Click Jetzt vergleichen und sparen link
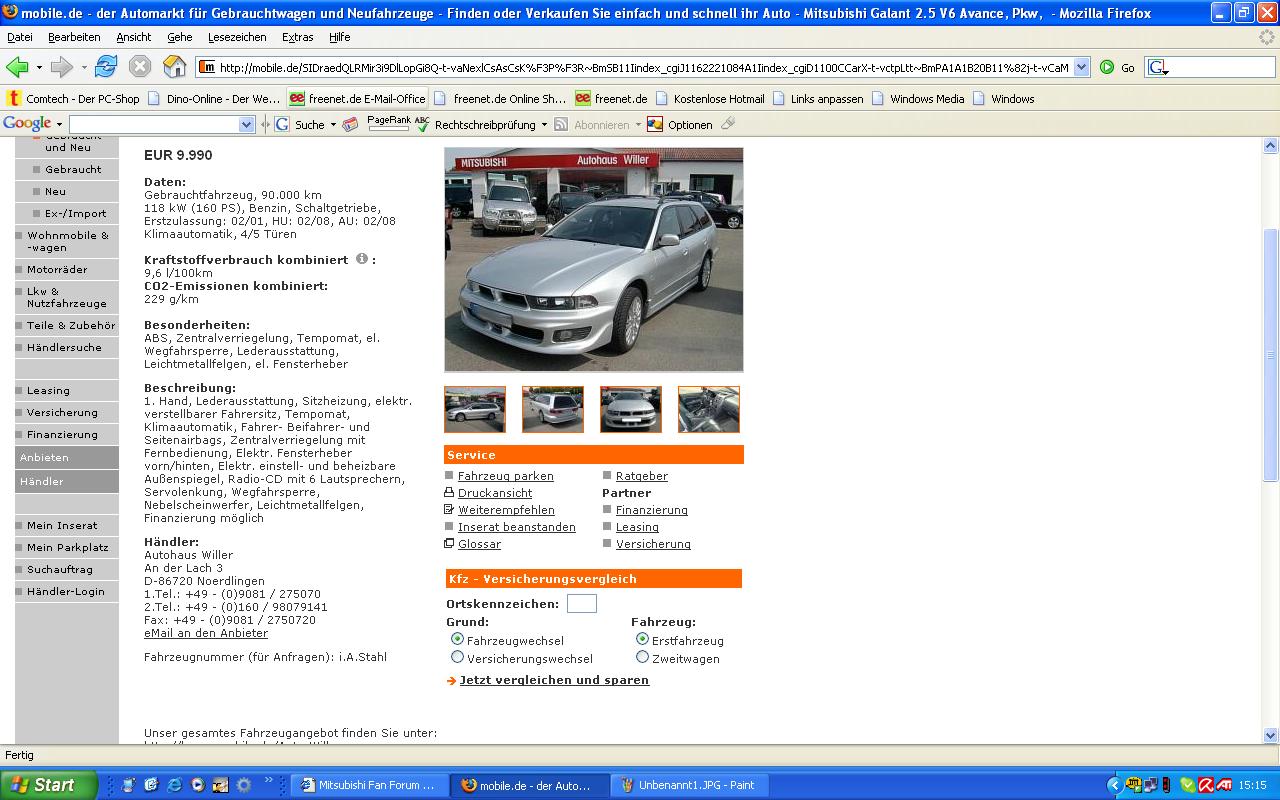 (x=554, y=680)
